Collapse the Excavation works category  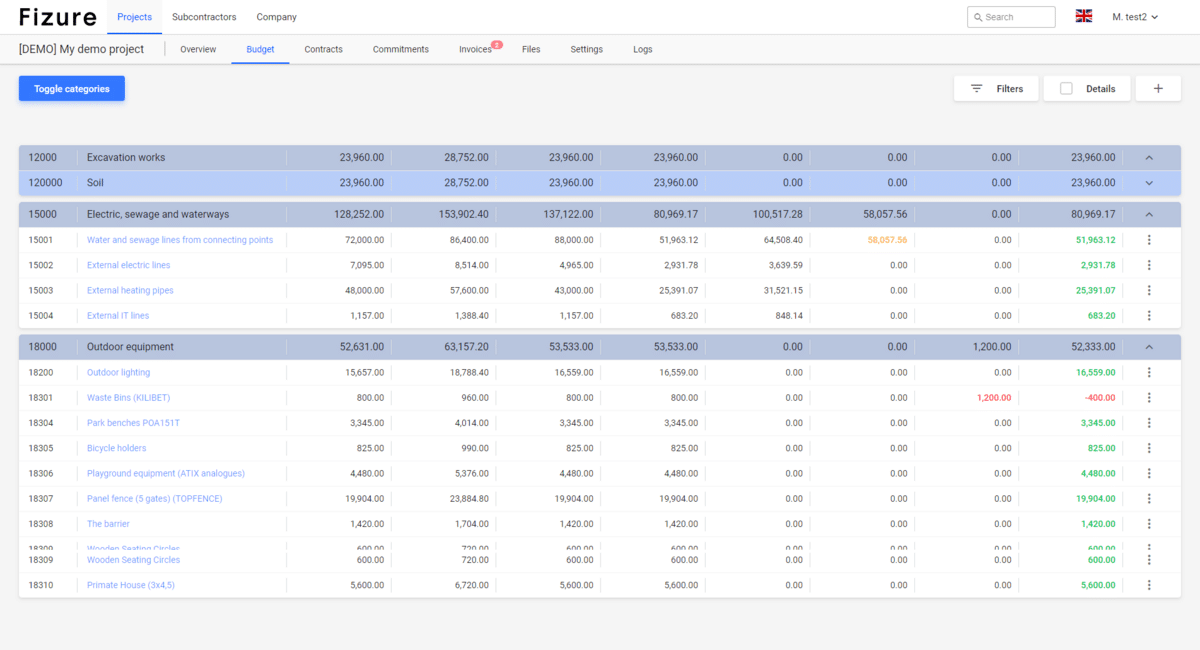tap(1149, 158)
